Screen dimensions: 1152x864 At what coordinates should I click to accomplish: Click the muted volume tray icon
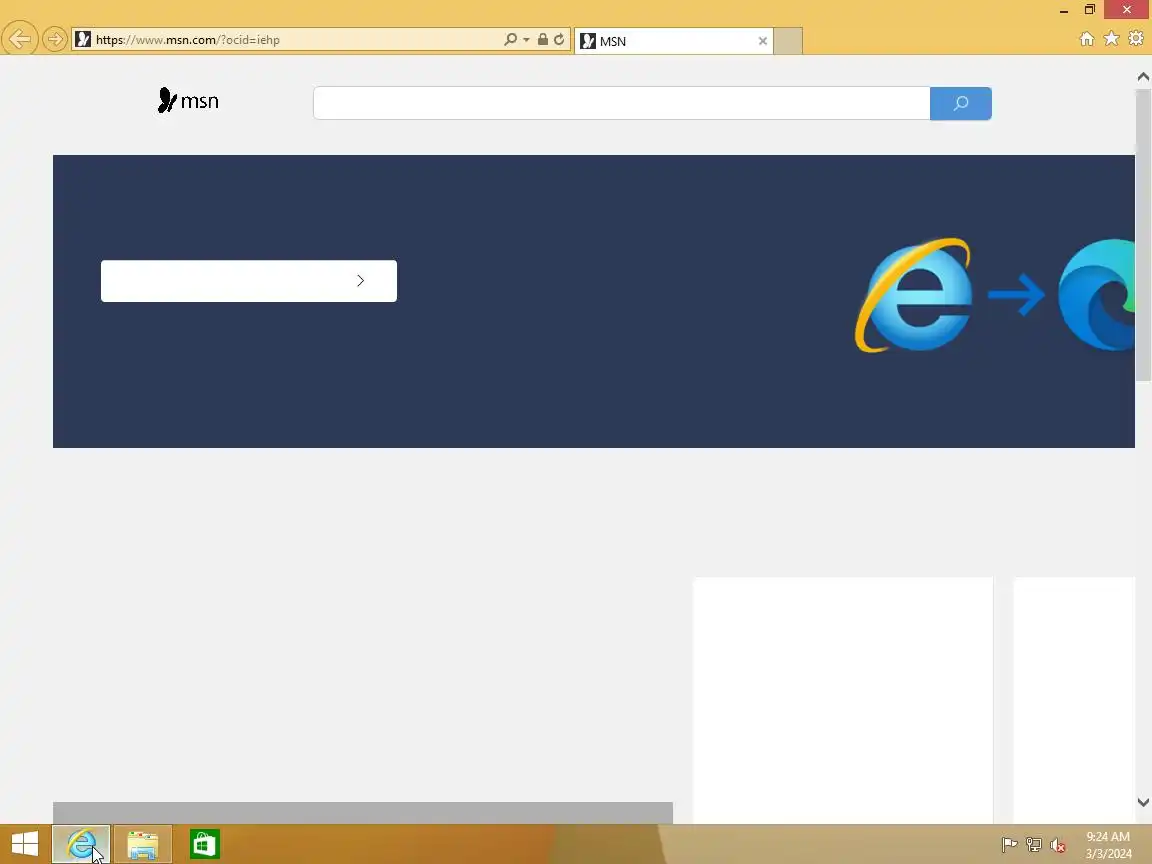[x=1058, y=845]
